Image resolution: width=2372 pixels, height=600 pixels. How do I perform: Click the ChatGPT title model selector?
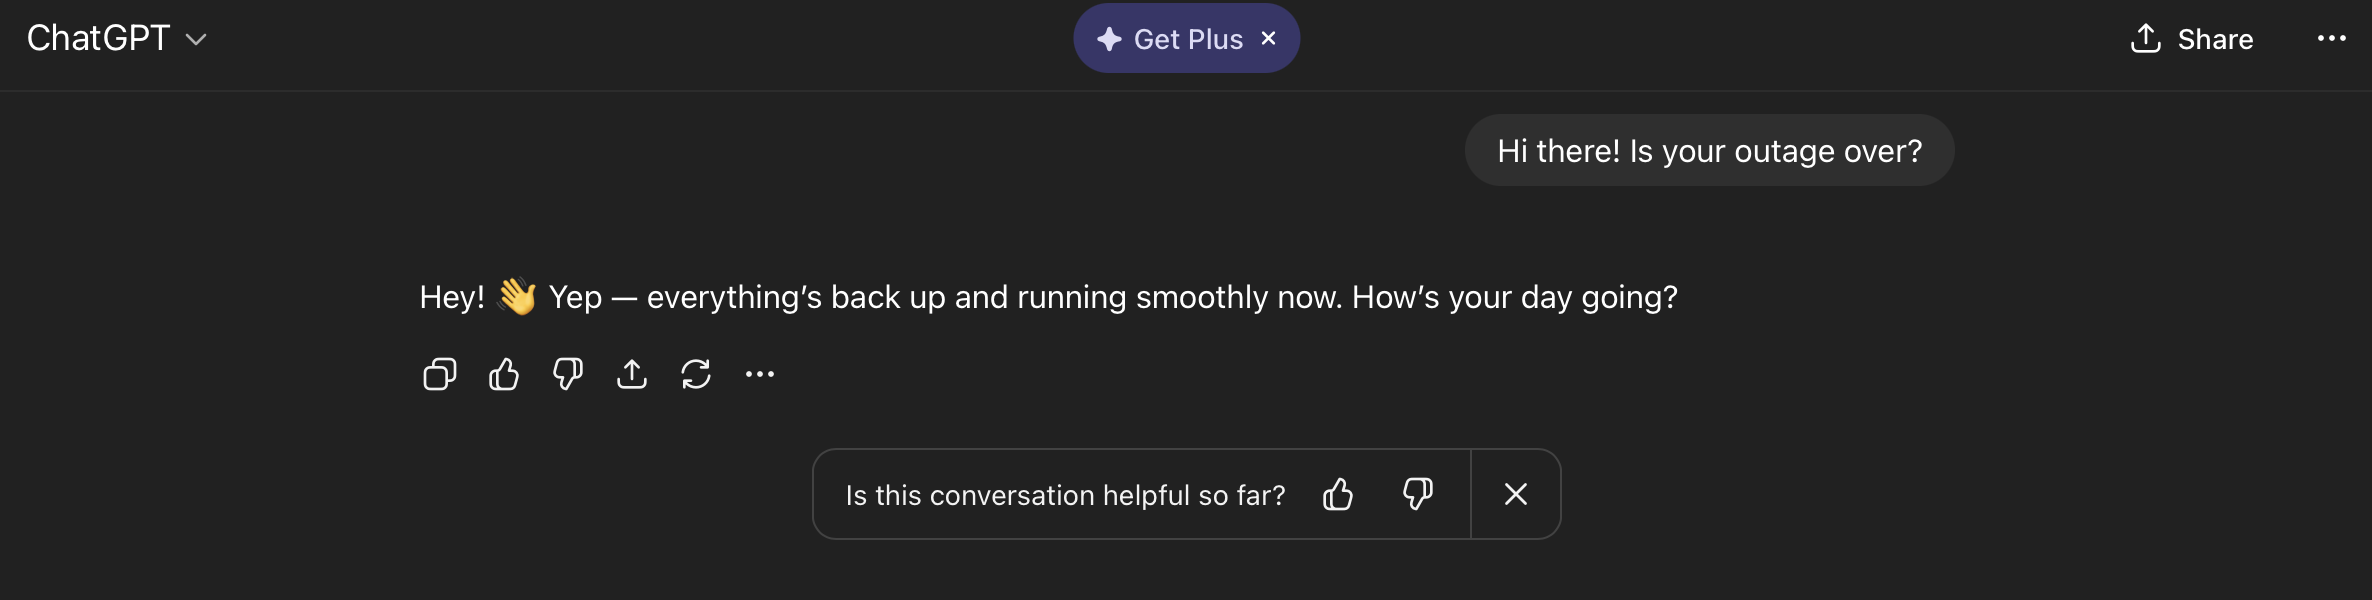98,38
